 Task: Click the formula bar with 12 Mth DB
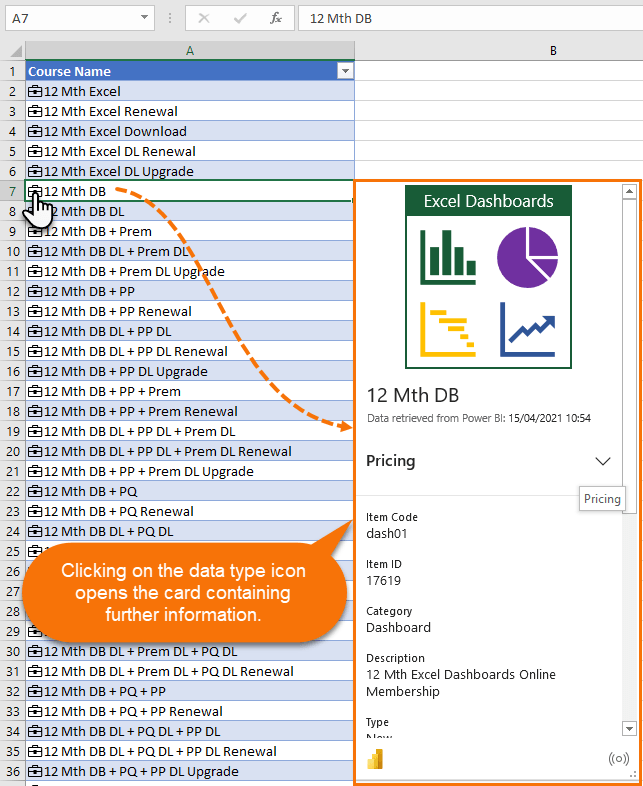pyautogui.click(x=470, y=19)
